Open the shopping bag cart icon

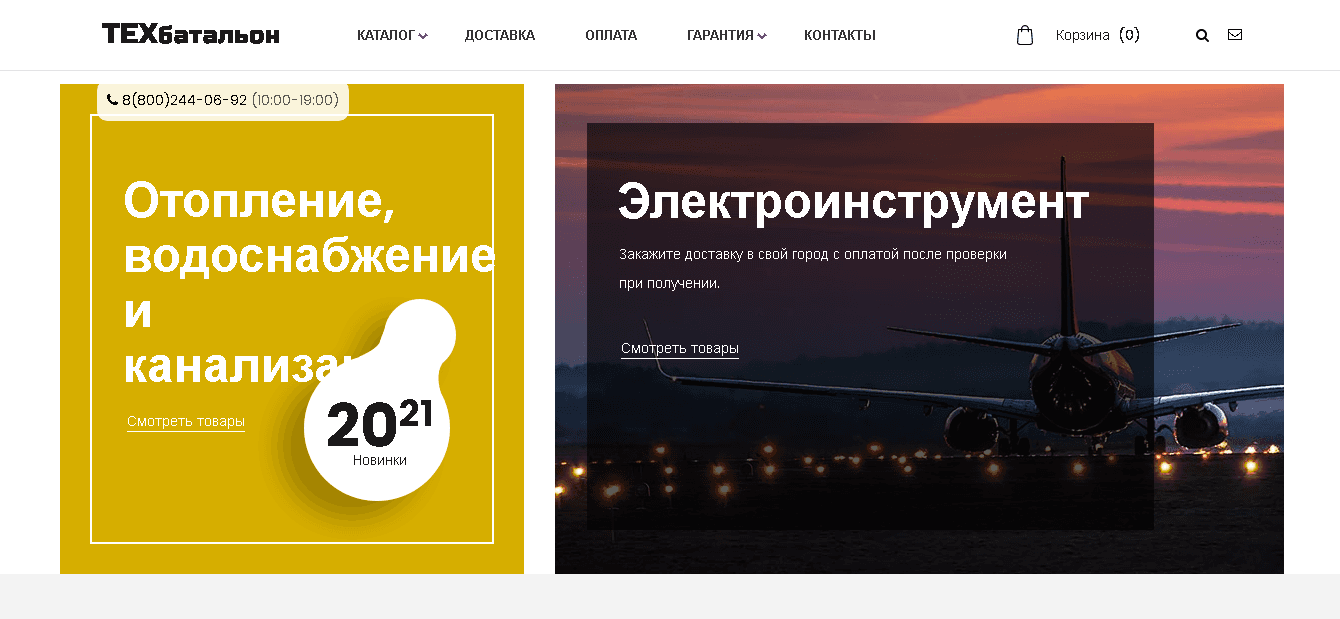tap(1024, 35)
